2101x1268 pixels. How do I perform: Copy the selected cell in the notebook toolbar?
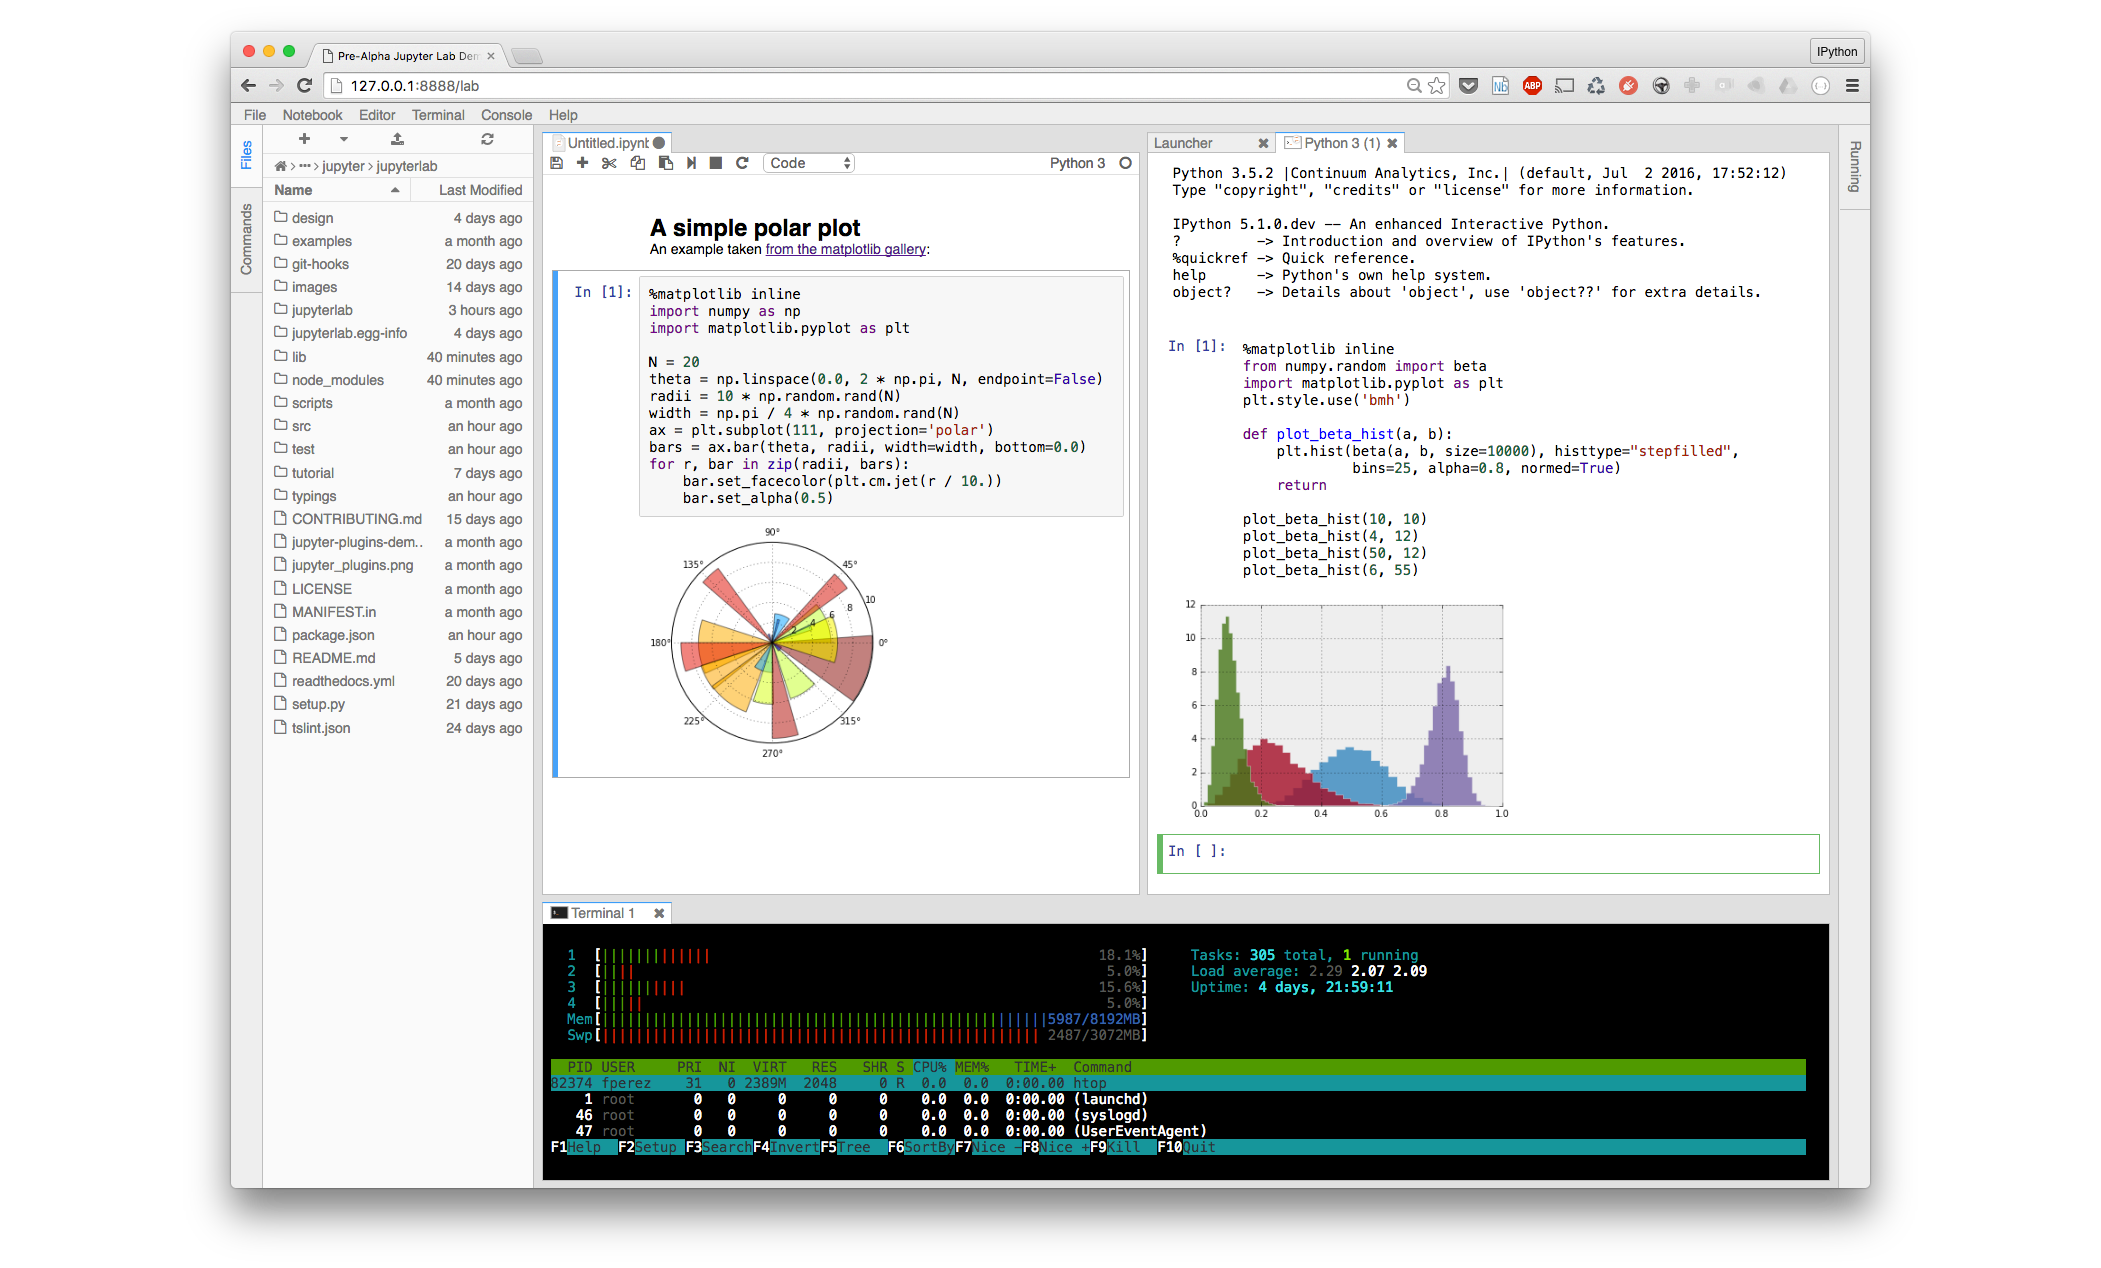(x=637, y=163)
